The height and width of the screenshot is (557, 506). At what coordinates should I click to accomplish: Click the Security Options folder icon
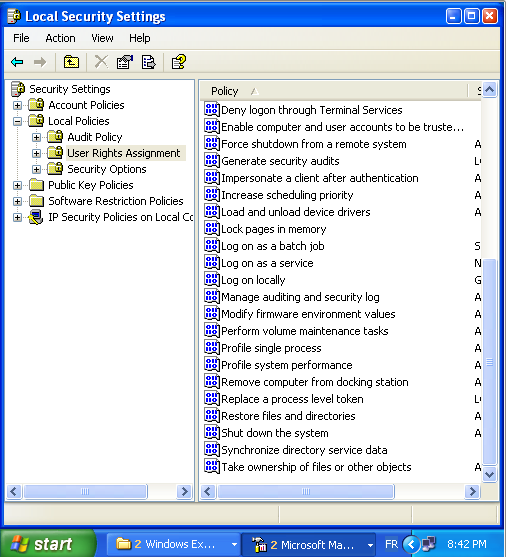pyautogui.click(x=55, y=169)
